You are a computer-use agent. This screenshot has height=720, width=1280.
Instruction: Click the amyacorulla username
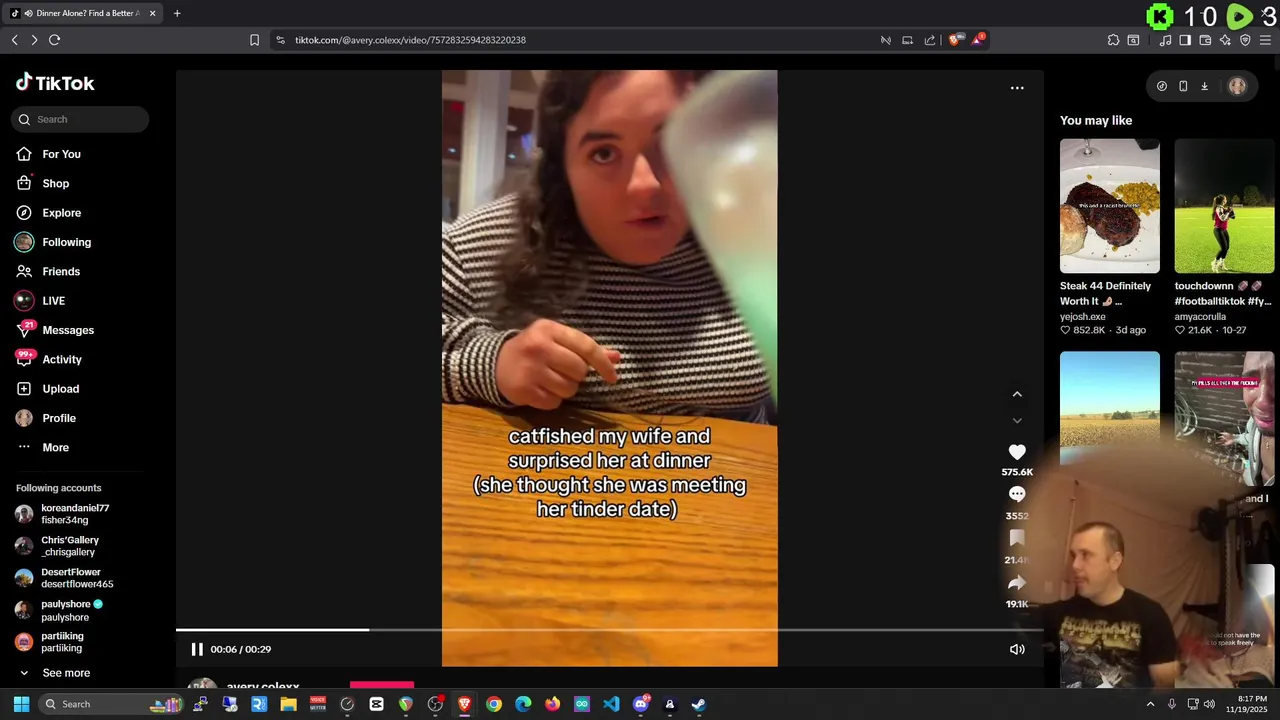point(1200,317)
